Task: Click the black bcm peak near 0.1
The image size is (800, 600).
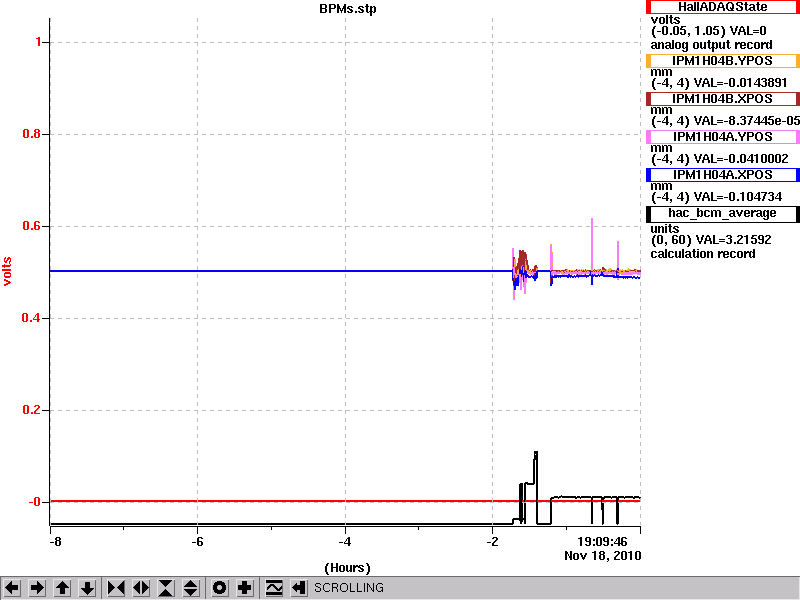Action: pos(536,453)
